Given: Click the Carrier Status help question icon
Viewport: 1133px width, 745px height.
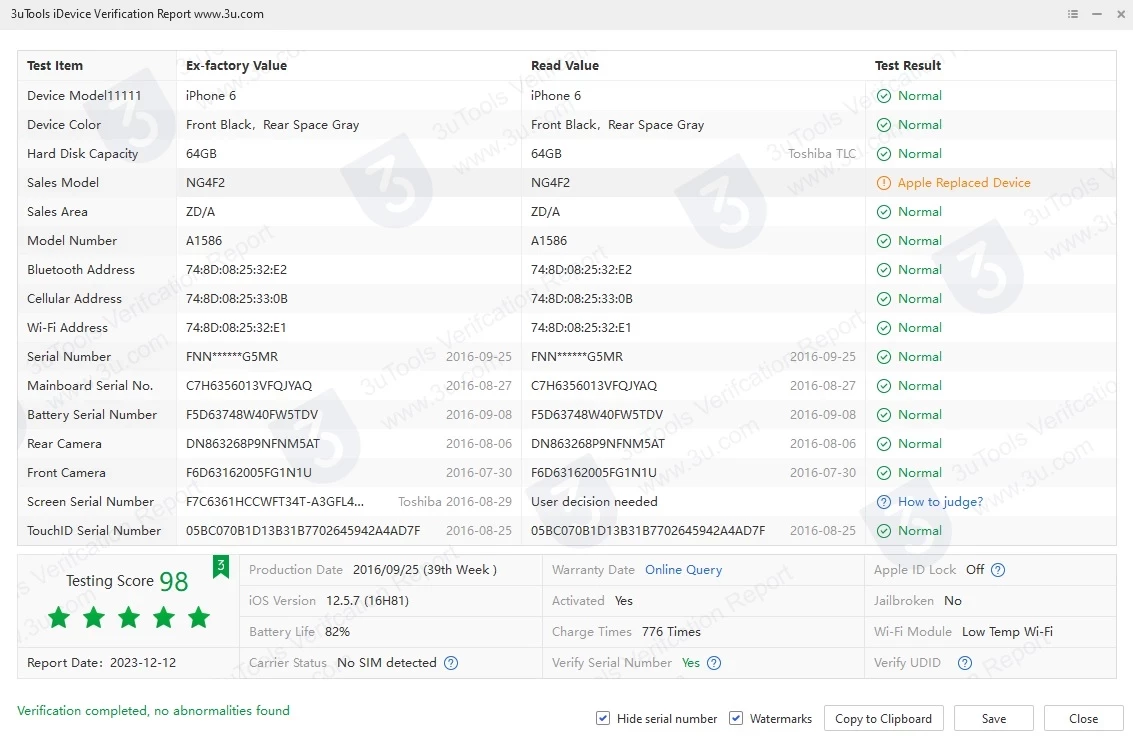Looking at the screenshot, I should [x=451, y=663].
